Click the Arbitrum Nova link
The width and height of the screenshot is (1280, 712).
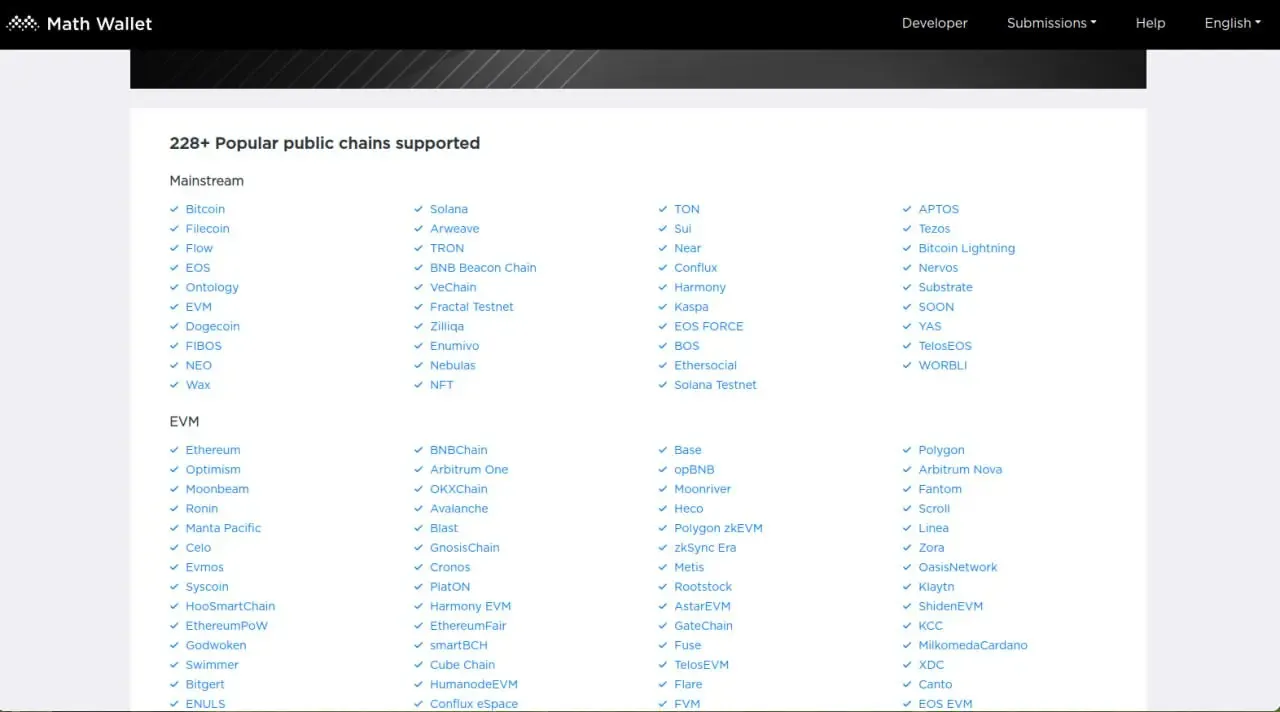click(x=960, y=469)
